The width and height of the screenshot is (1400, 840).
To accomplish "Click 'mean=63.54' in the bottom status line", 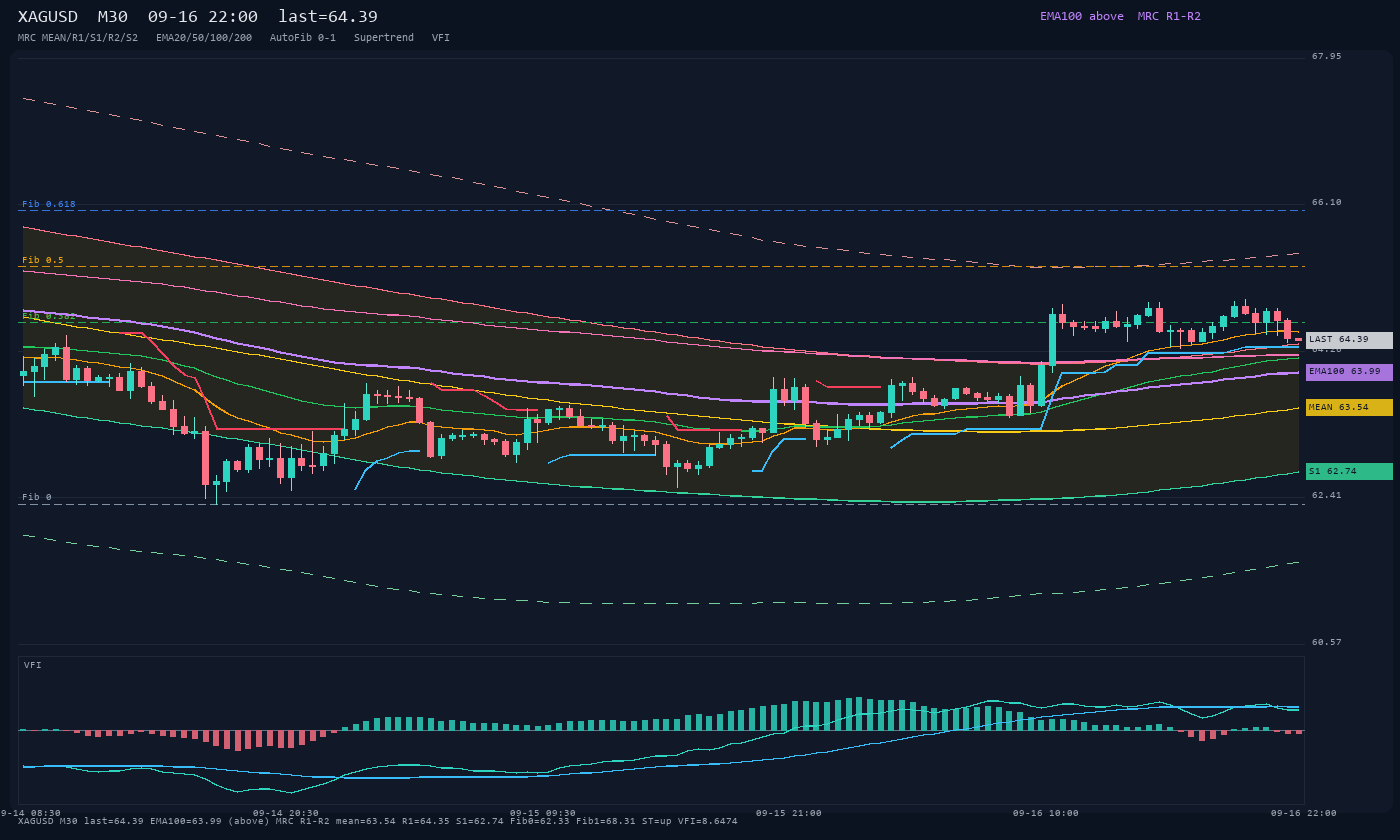I will point(365,822).
